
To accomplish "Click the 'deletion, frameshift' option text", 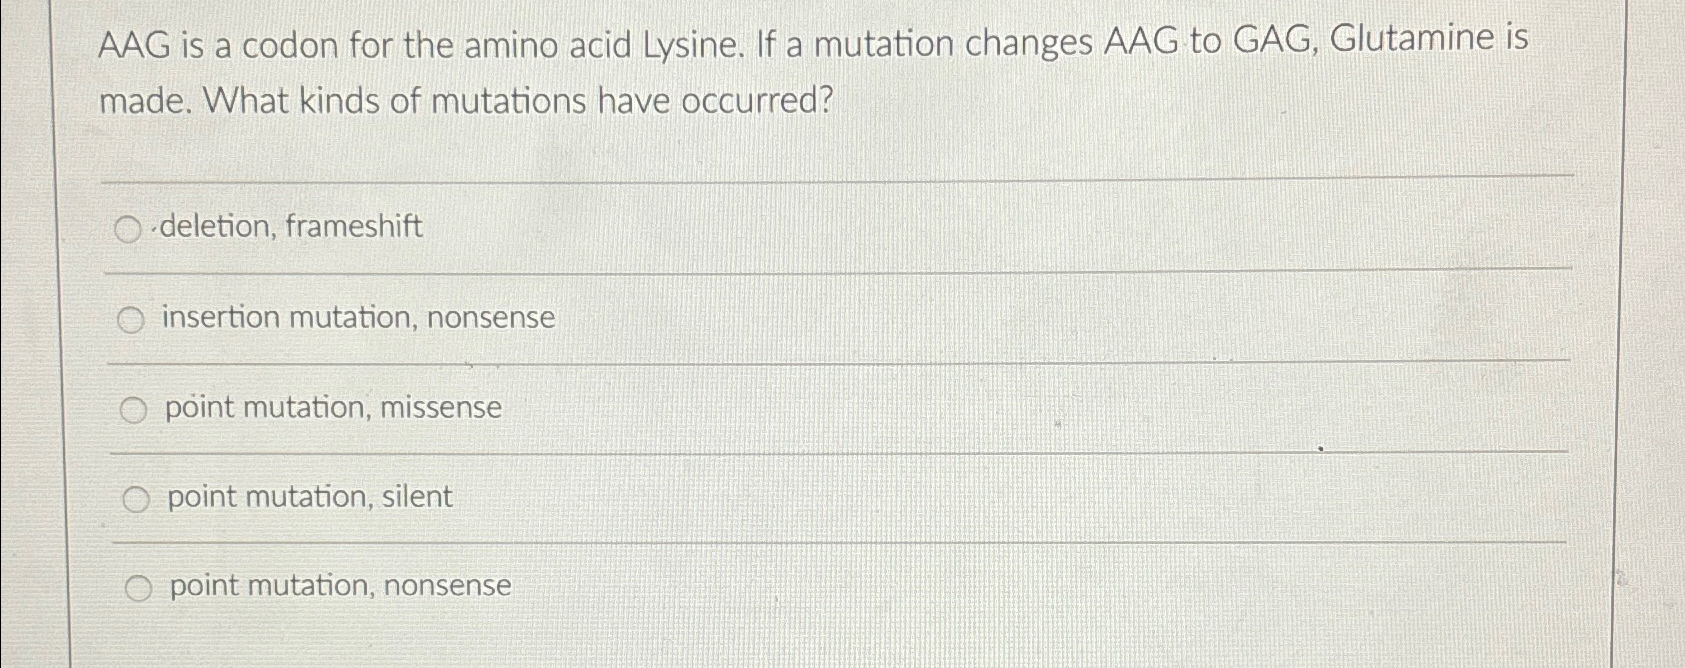I will (x=287, y=228).
